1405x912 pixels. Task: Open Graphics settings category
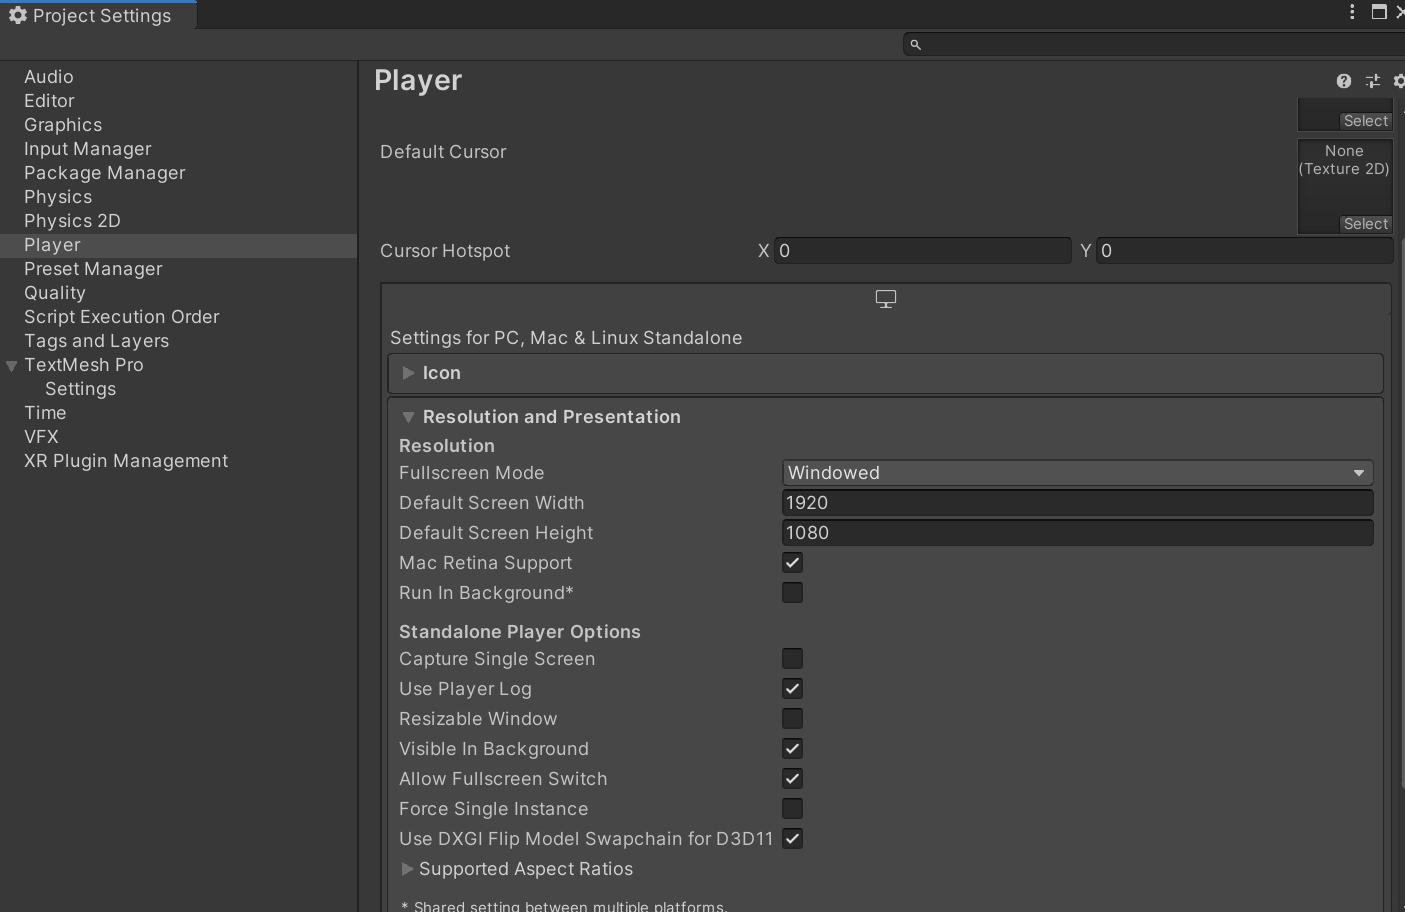[63, 125]
